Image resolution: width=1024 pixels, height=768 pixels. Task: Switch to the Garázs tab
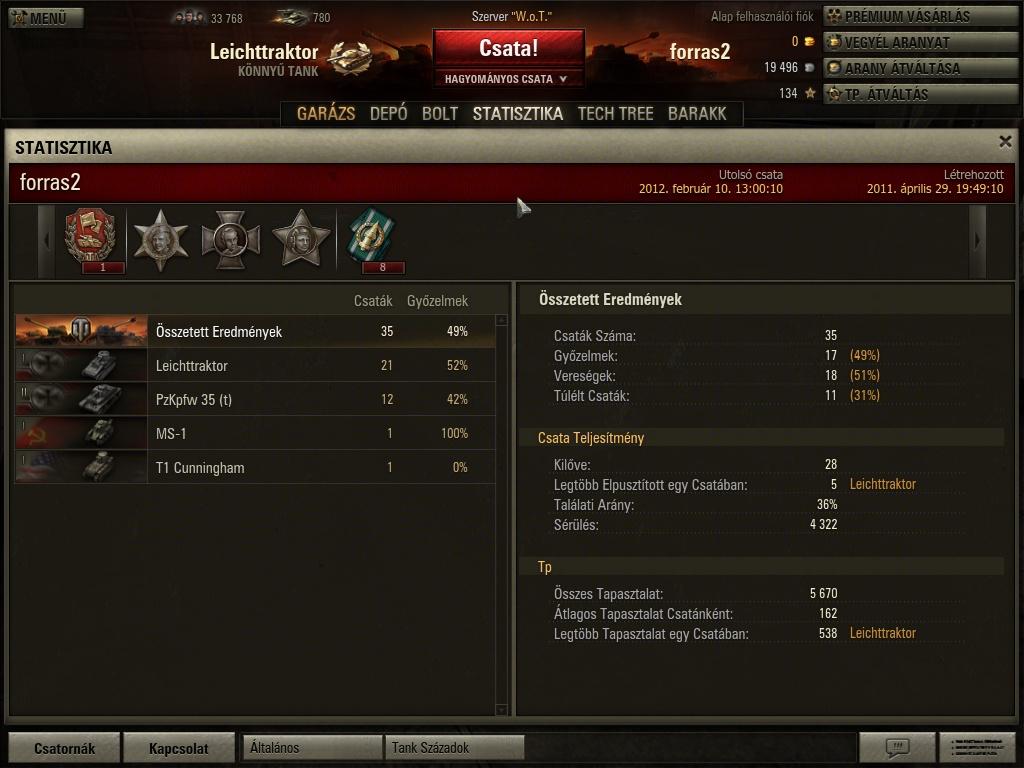click(x=326, y=114)
